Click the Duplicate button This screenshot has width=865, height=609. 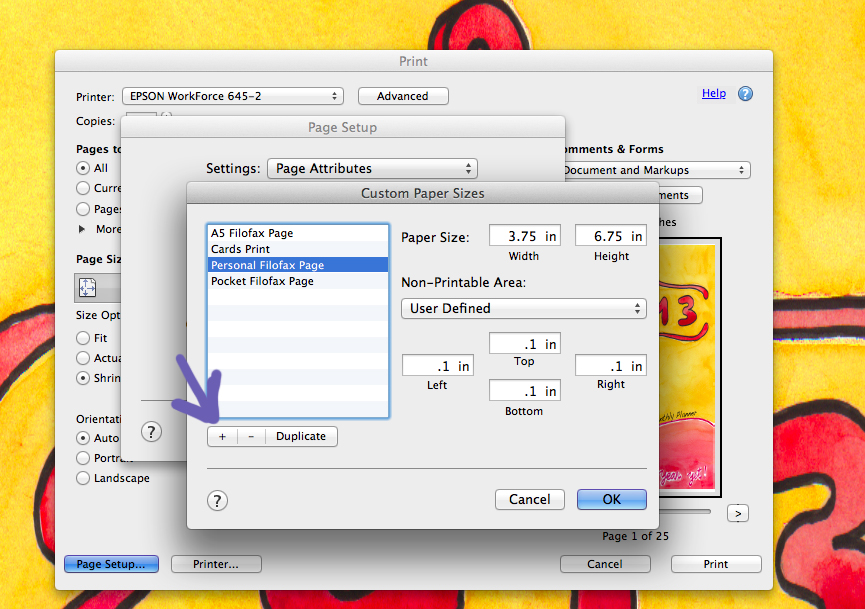(x=301, y=436)
